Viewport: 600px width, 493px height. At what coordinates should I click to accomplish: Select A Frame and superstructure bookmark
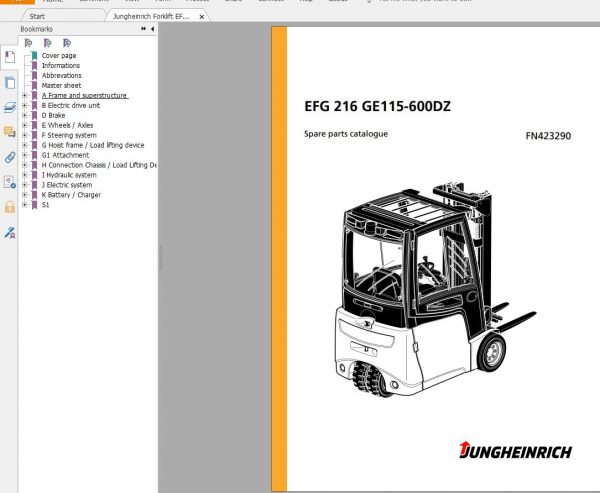pyautogui.click(x=85, y=95)
